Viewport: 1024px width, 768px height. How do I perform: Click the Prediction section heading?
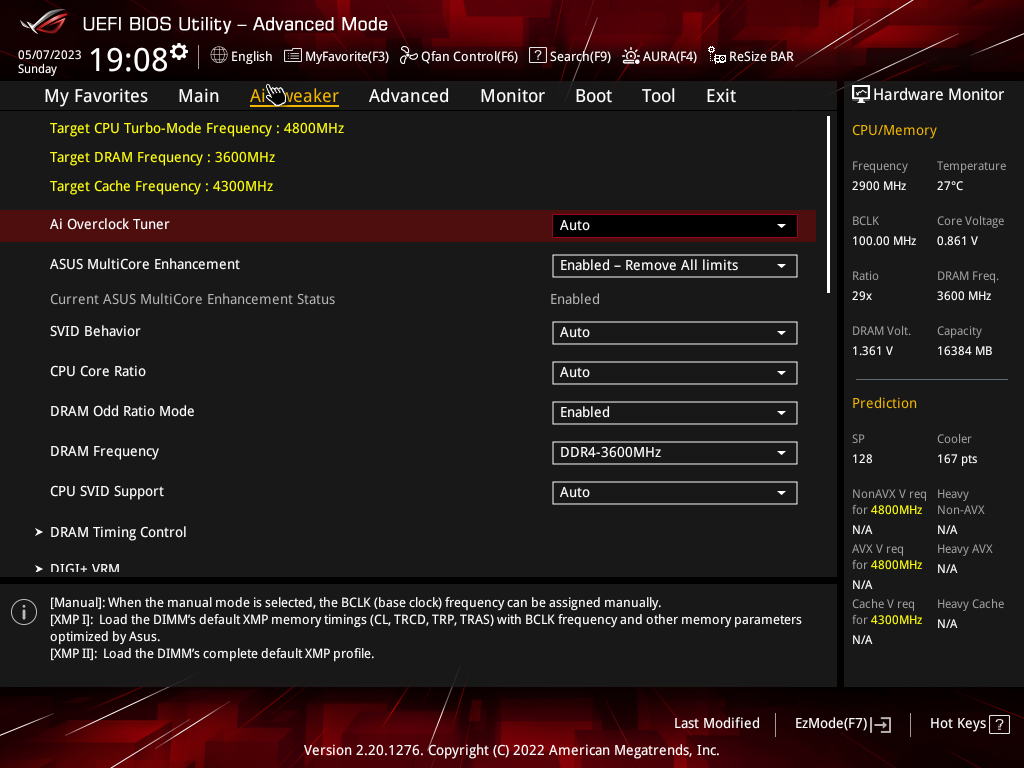884,403
